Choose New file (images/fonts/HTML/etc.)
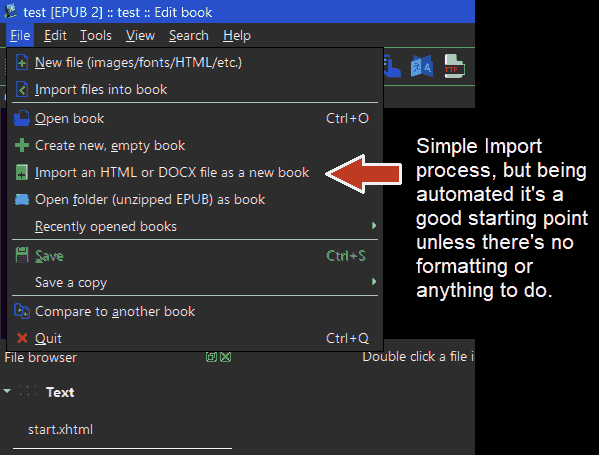Viewport: 599px width, 455px height. coord(195,63)
